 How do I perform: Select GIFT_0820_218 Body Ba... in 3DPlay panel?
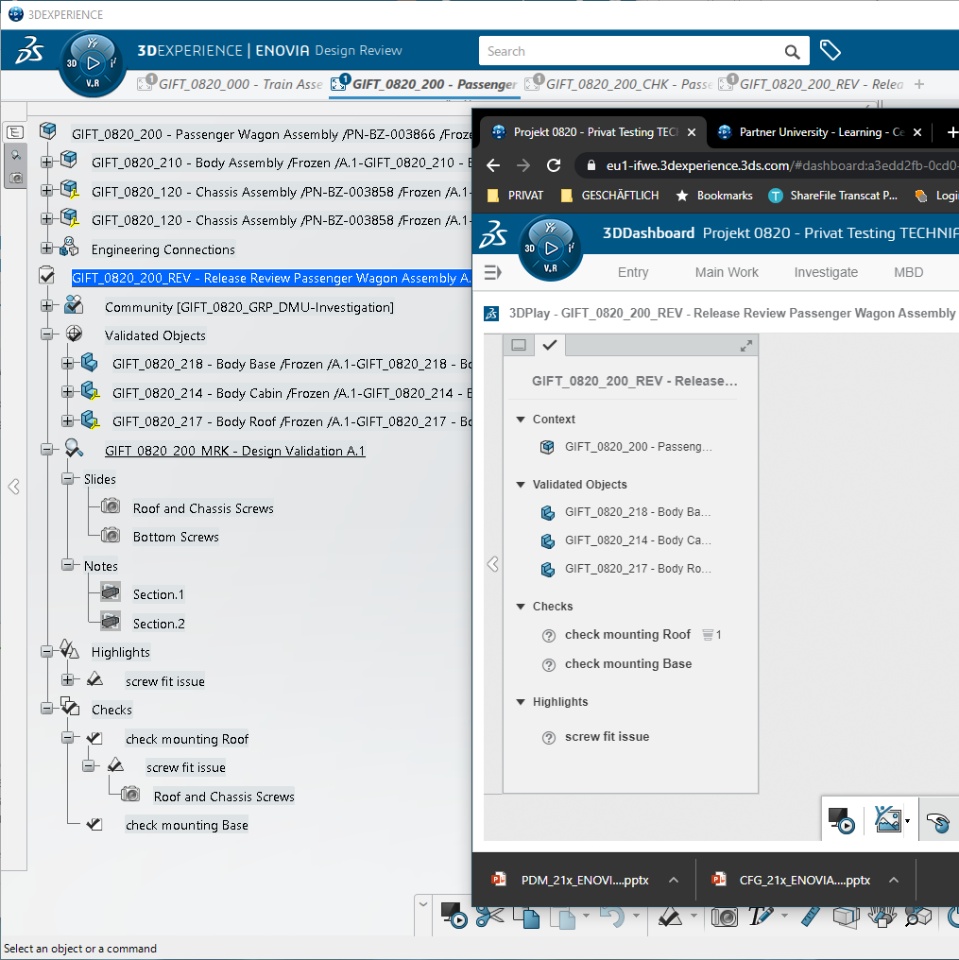coord(637,512)
